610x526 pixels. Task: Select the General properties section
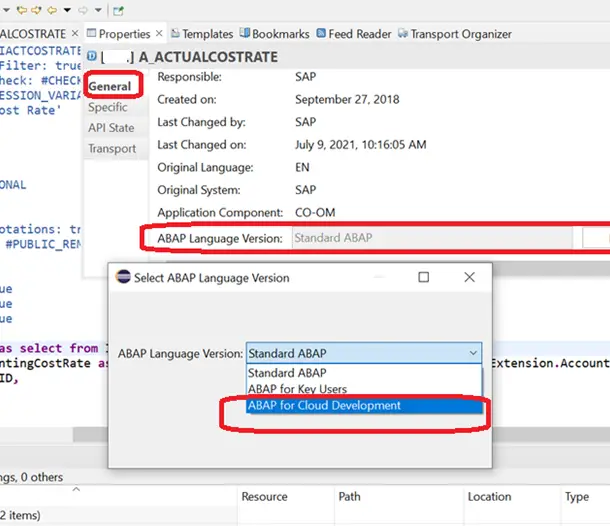(x=110, y=86)
